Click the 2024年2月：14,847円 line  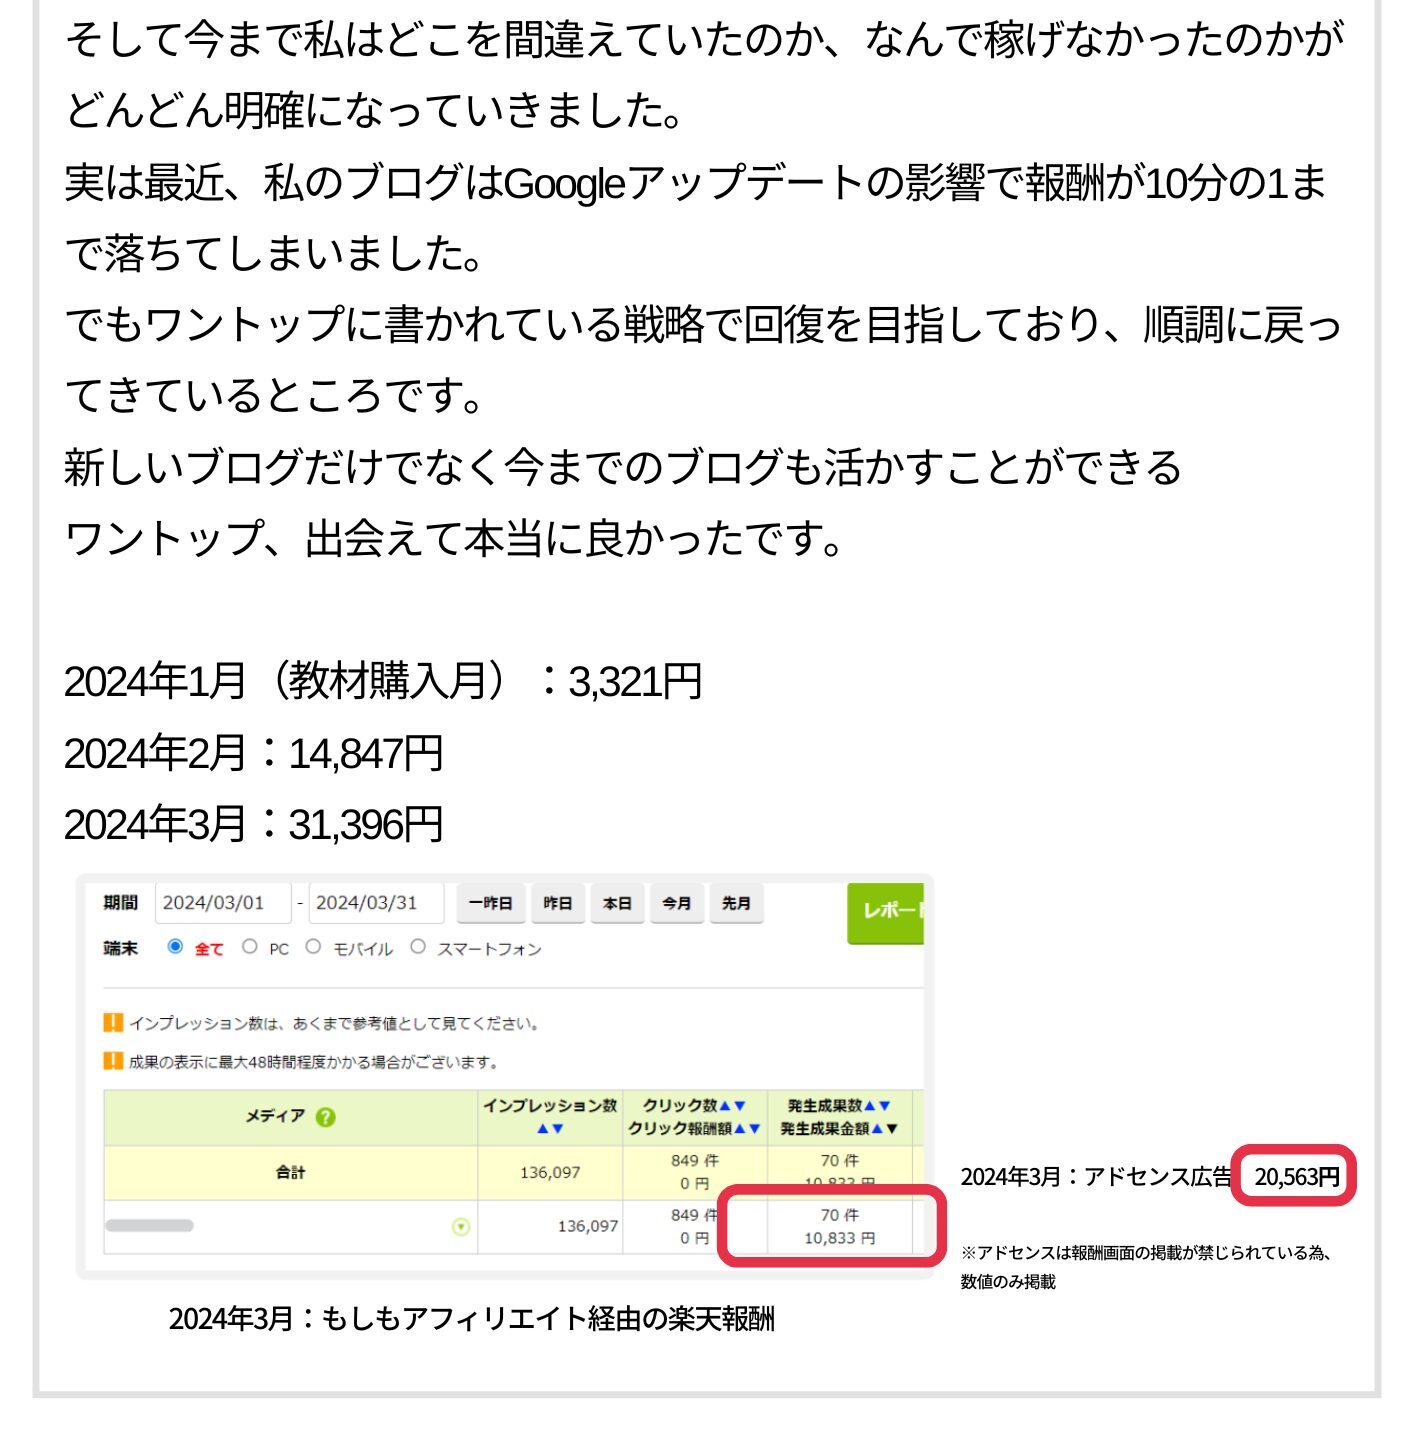pos(254,753)
